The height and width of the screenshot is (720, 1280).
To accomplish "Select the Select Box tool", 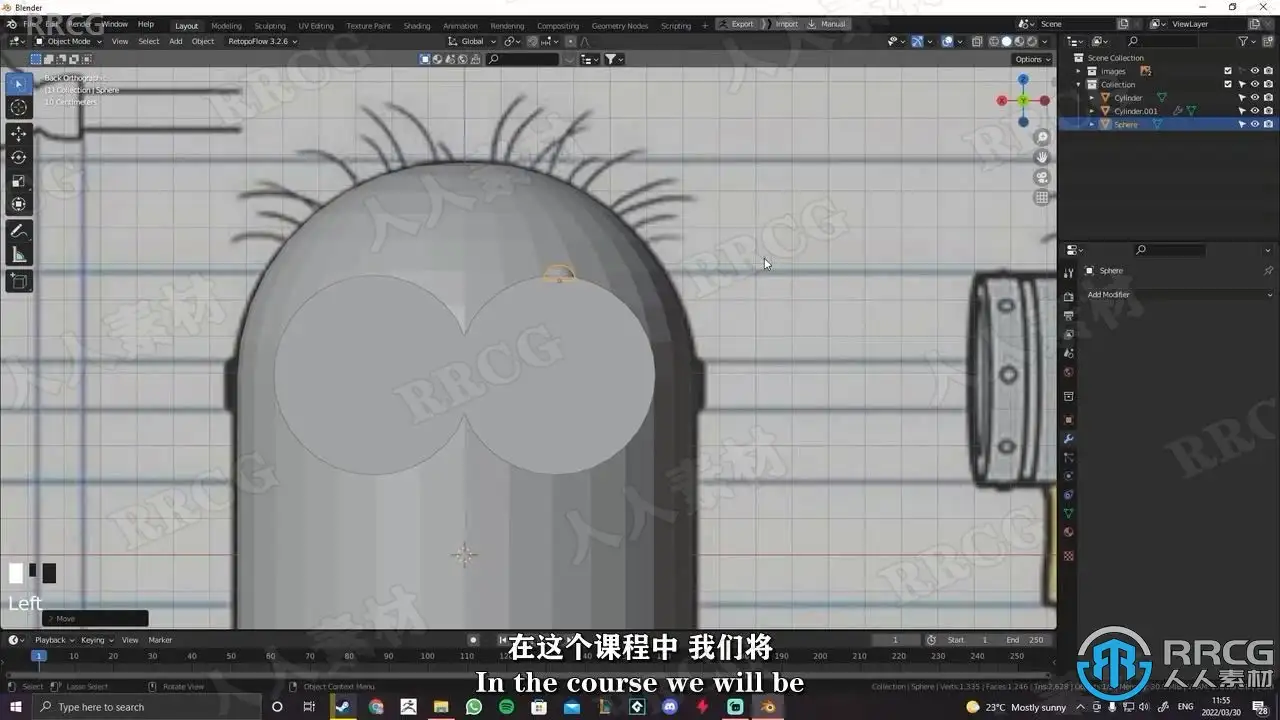I will tap(18, 84).
